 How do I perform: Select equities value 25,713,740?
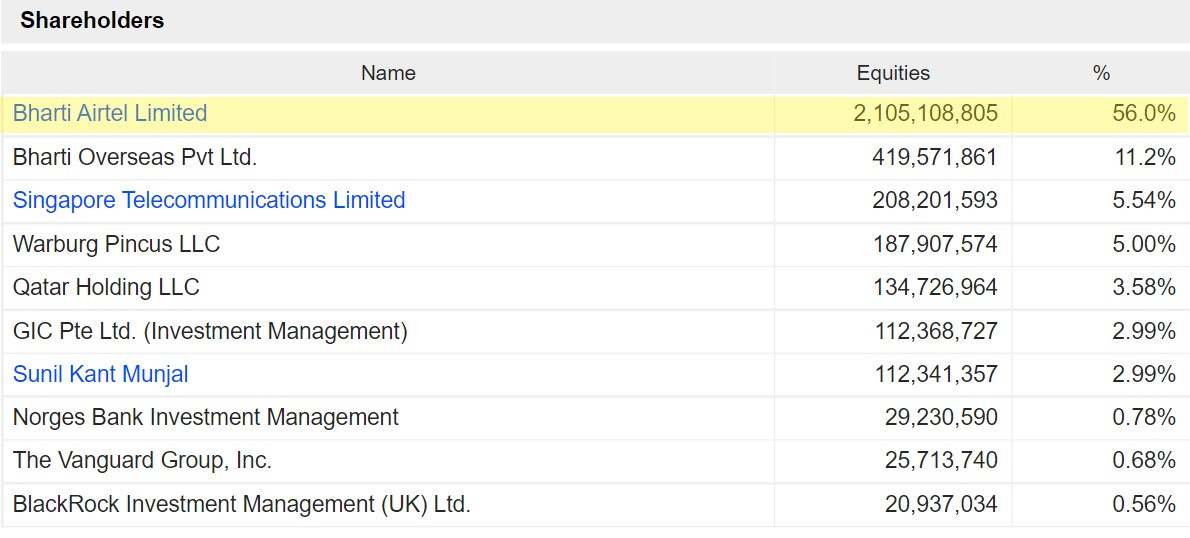point(941,461)
